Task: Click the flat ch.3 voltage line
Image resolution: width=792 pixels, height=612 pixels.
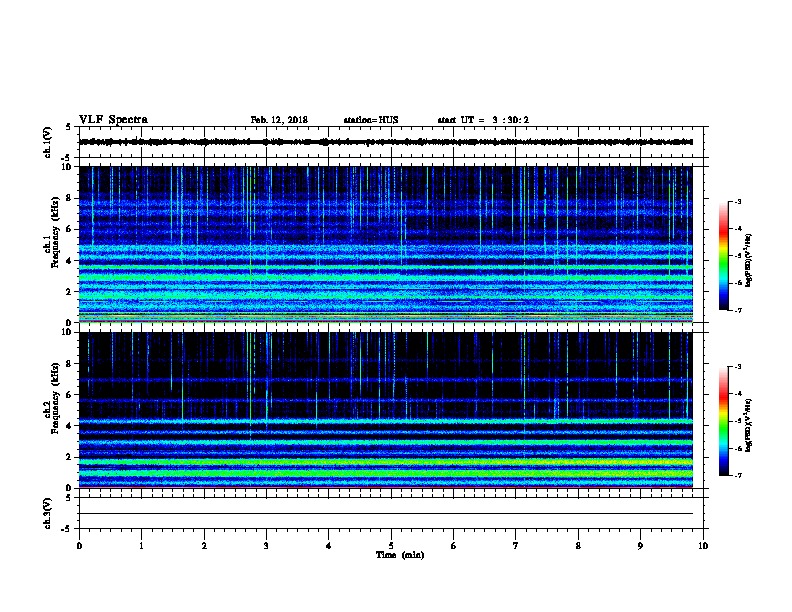Action: [386, 514]
